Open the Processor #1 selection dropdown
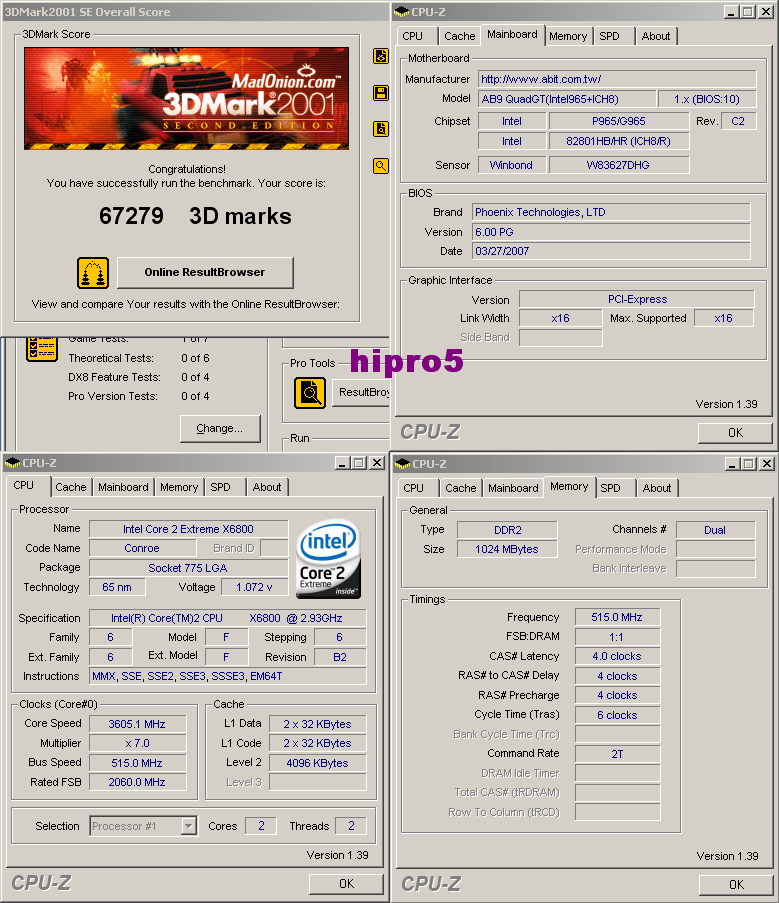 [143, 826]
